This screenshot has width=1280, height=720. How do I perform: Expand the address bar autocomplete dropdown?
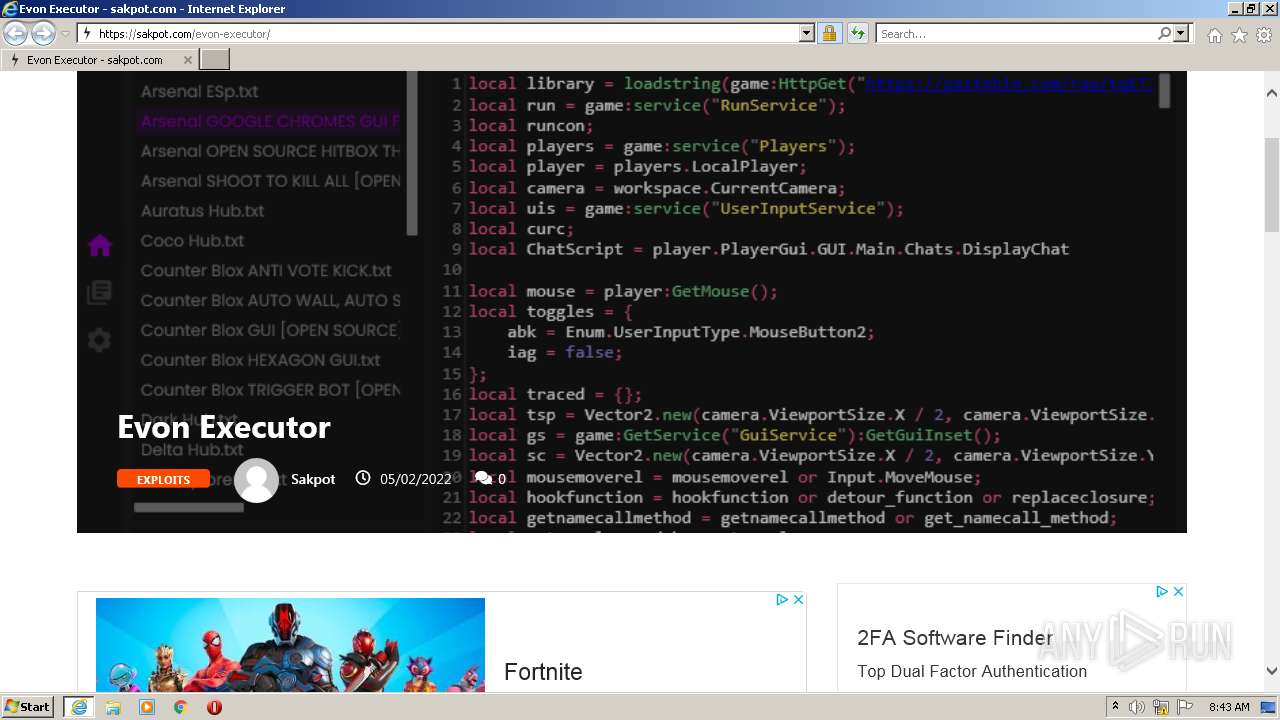(x=807, y=34)
